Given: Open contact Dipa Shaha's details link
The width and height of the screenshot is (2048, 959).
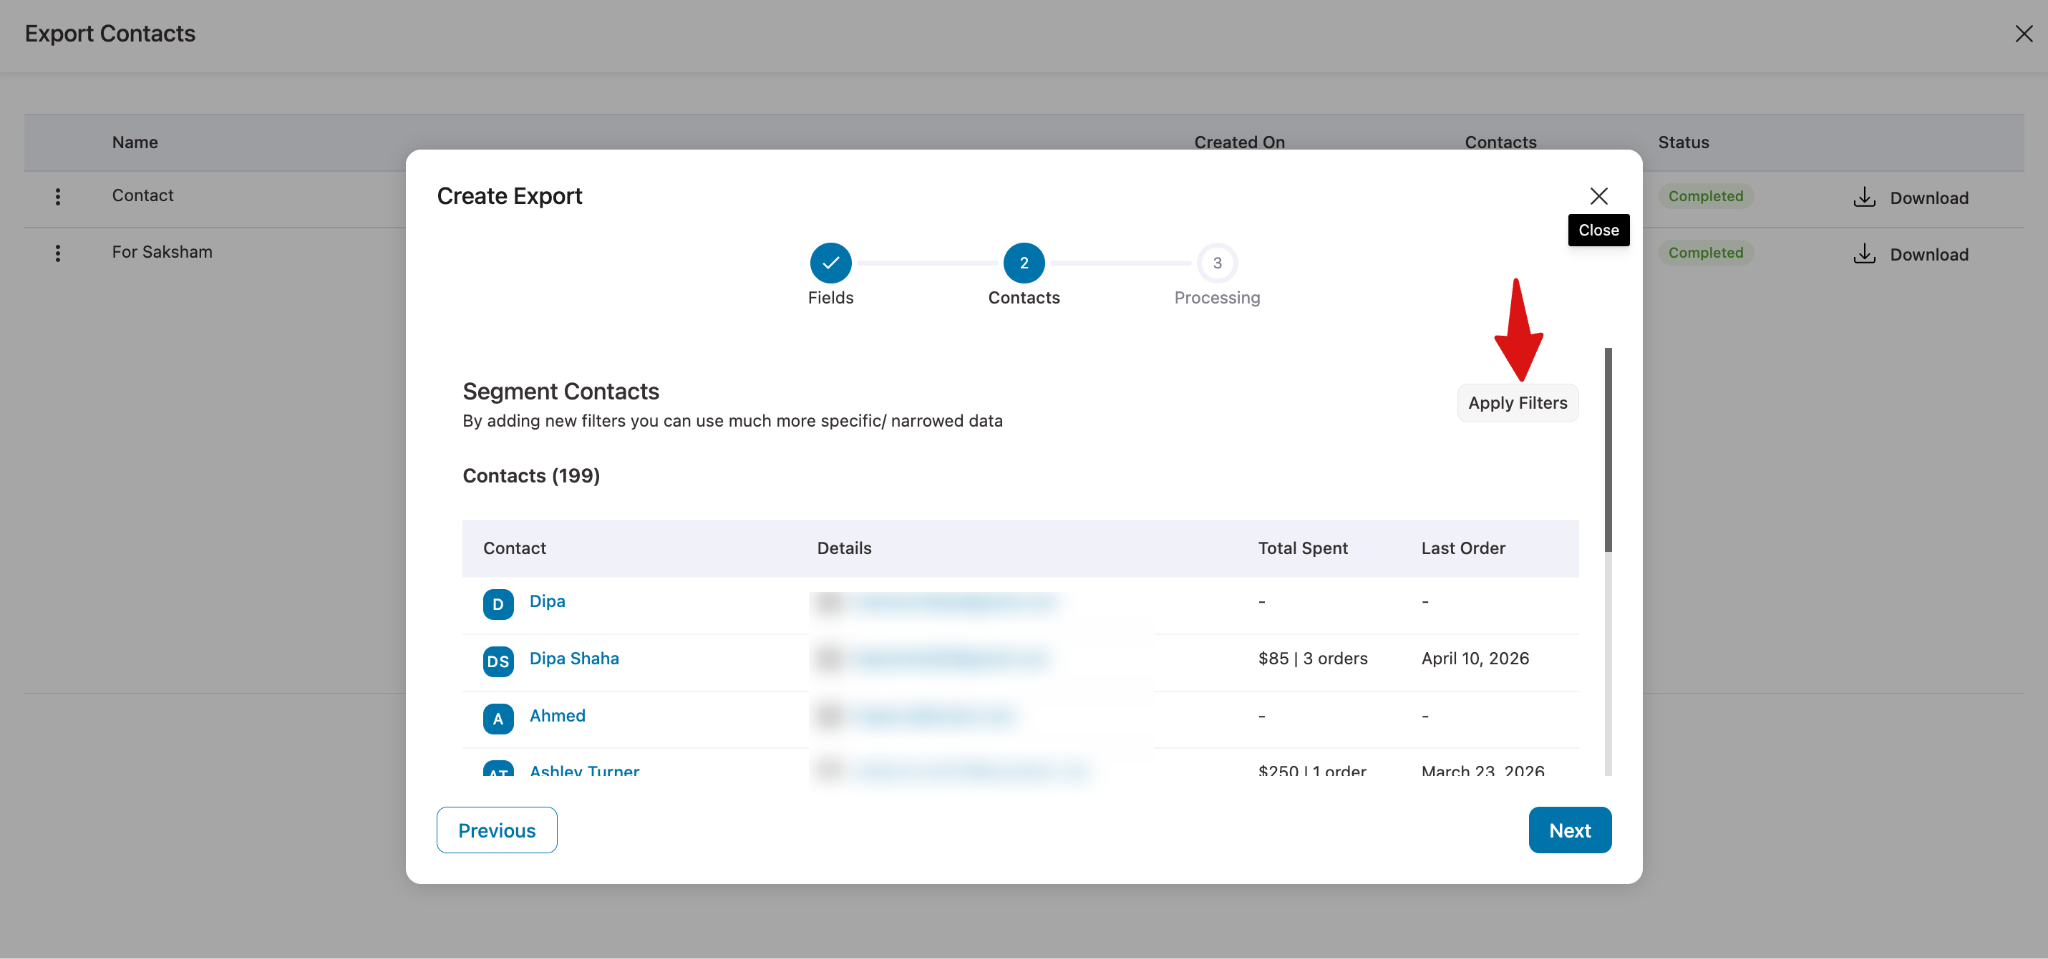Looking at the screenshot, I should pos(574,658).
